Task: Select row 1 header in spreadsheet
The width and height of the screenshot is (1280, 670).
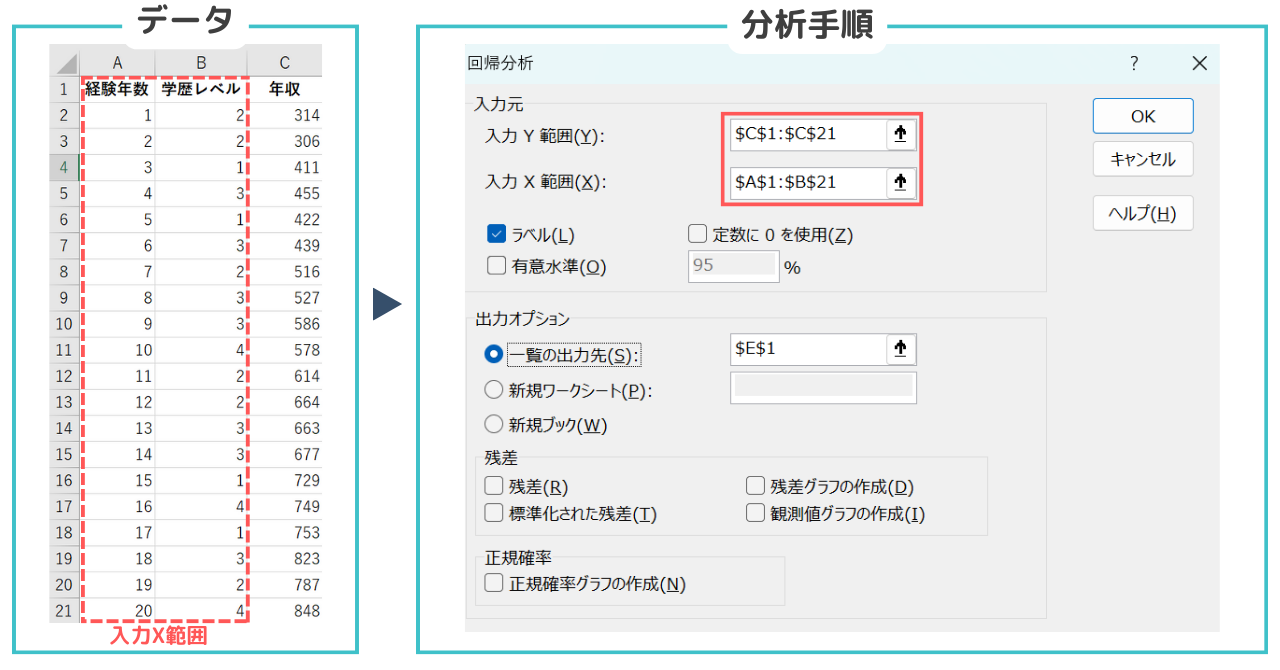Action: [64, 89]
